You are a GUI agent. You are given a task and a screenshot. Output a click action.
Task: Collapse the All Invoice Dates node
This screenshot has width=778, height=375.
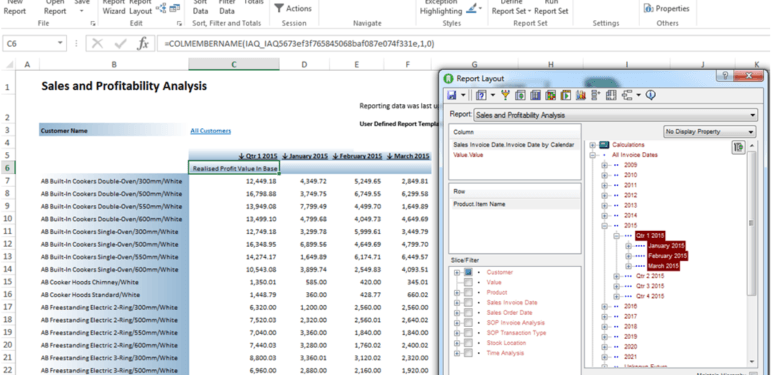(592, 155)
